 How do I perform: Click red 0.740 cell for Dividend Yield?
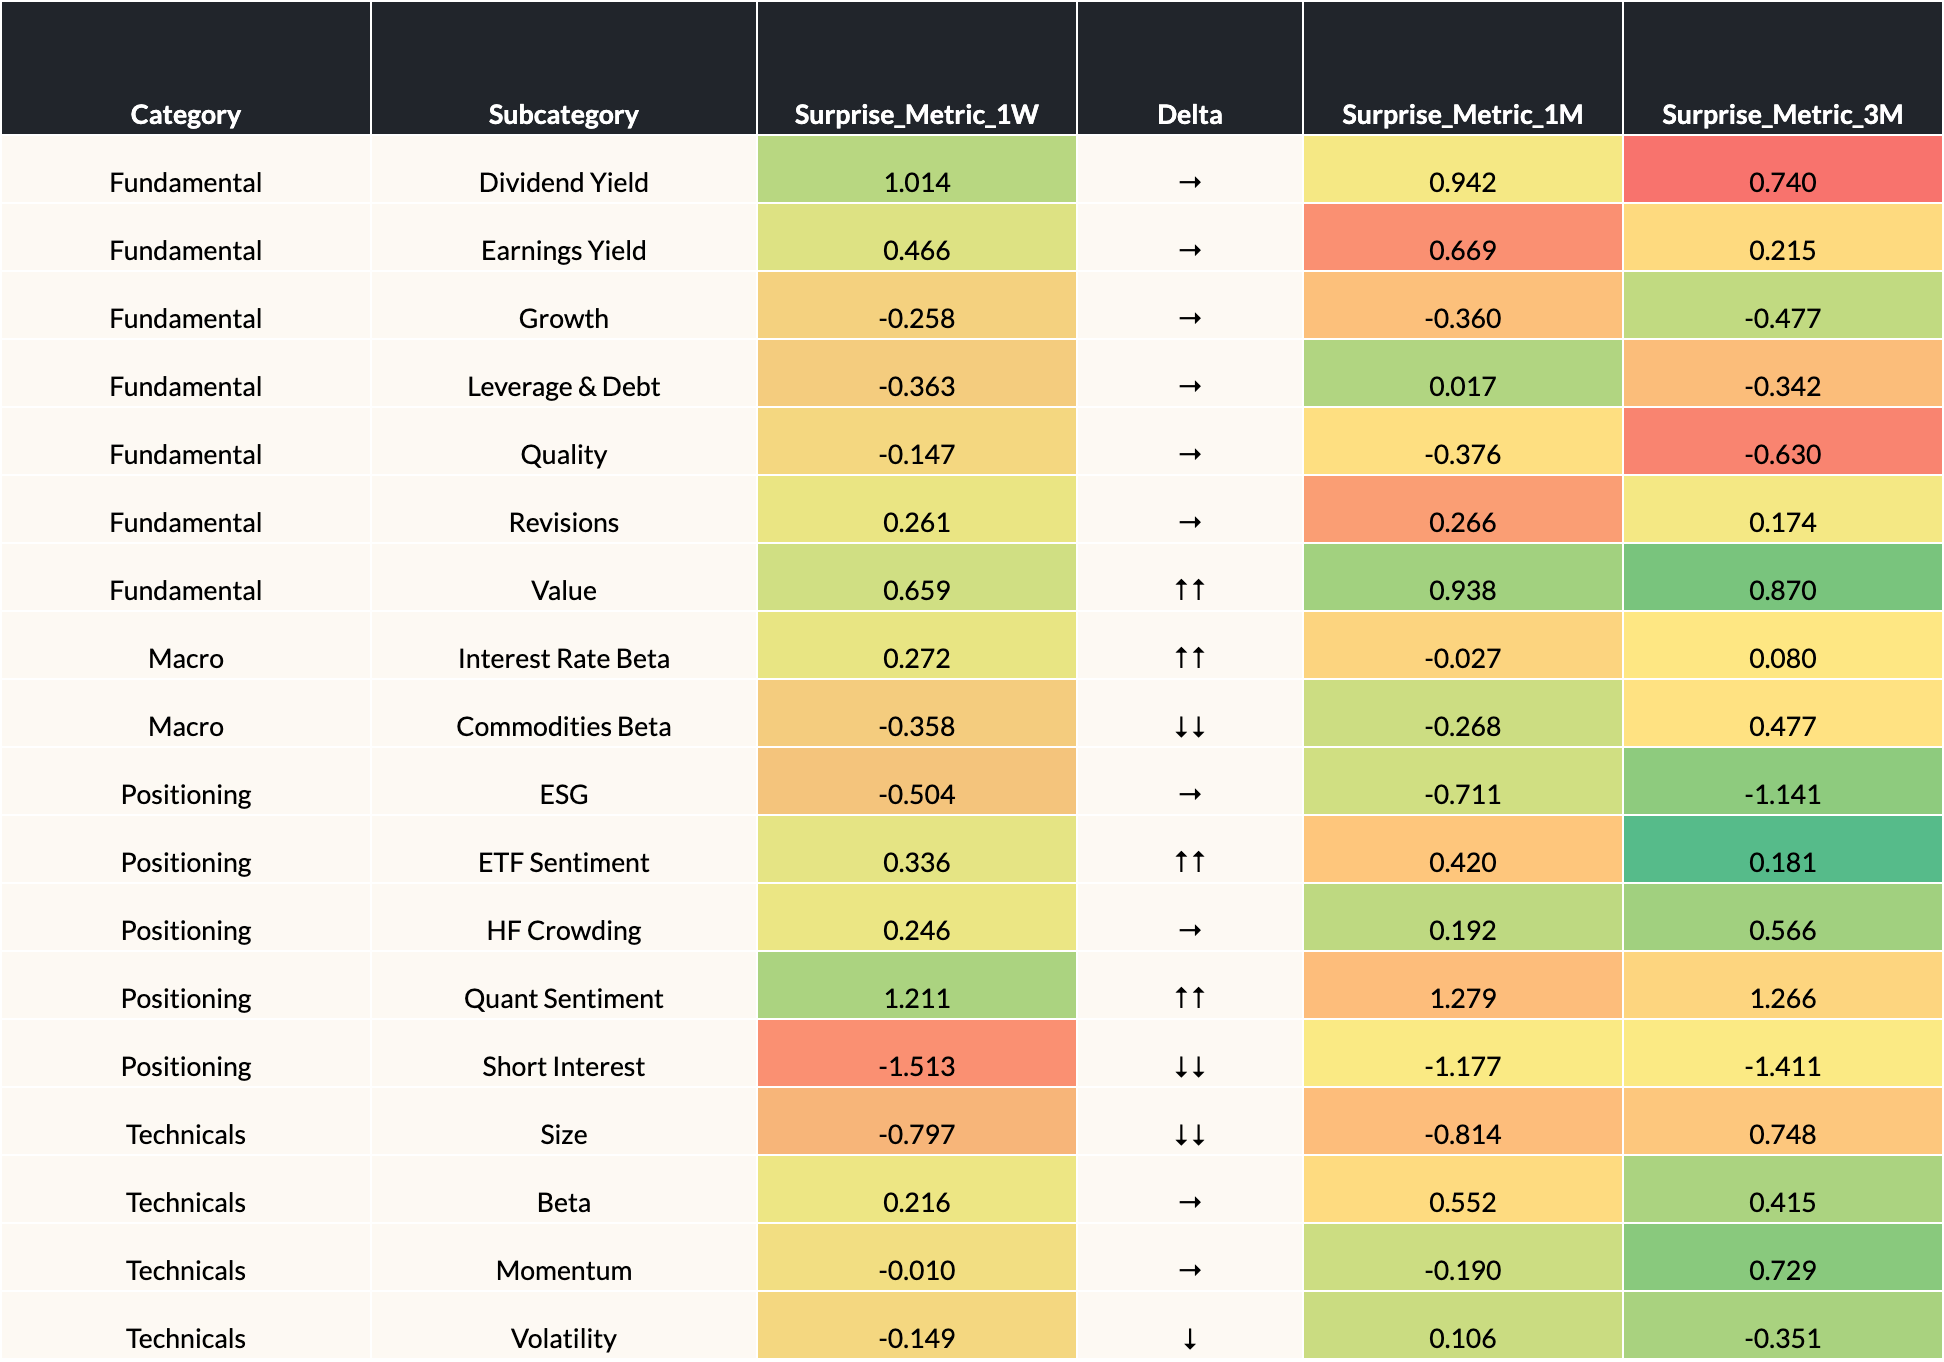coord(1782,182)
